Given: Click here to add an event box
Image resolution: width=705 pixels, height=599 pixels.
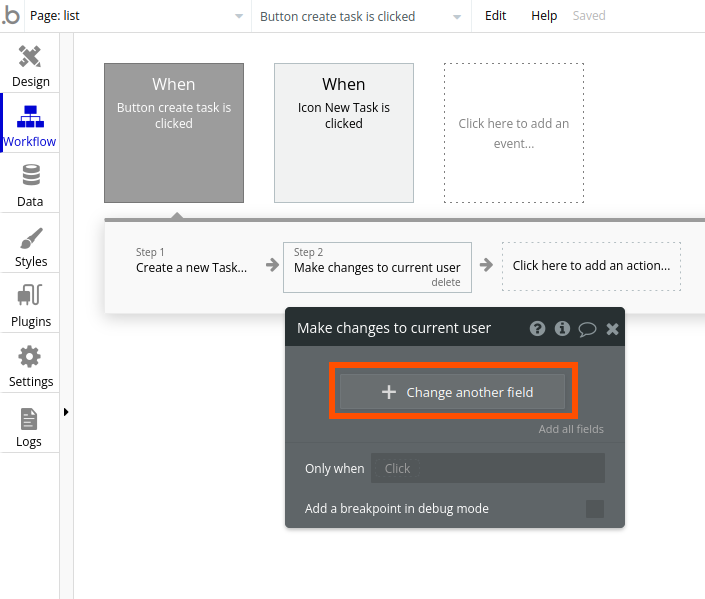Looking at the screenshot, I should tap(514, 133).
